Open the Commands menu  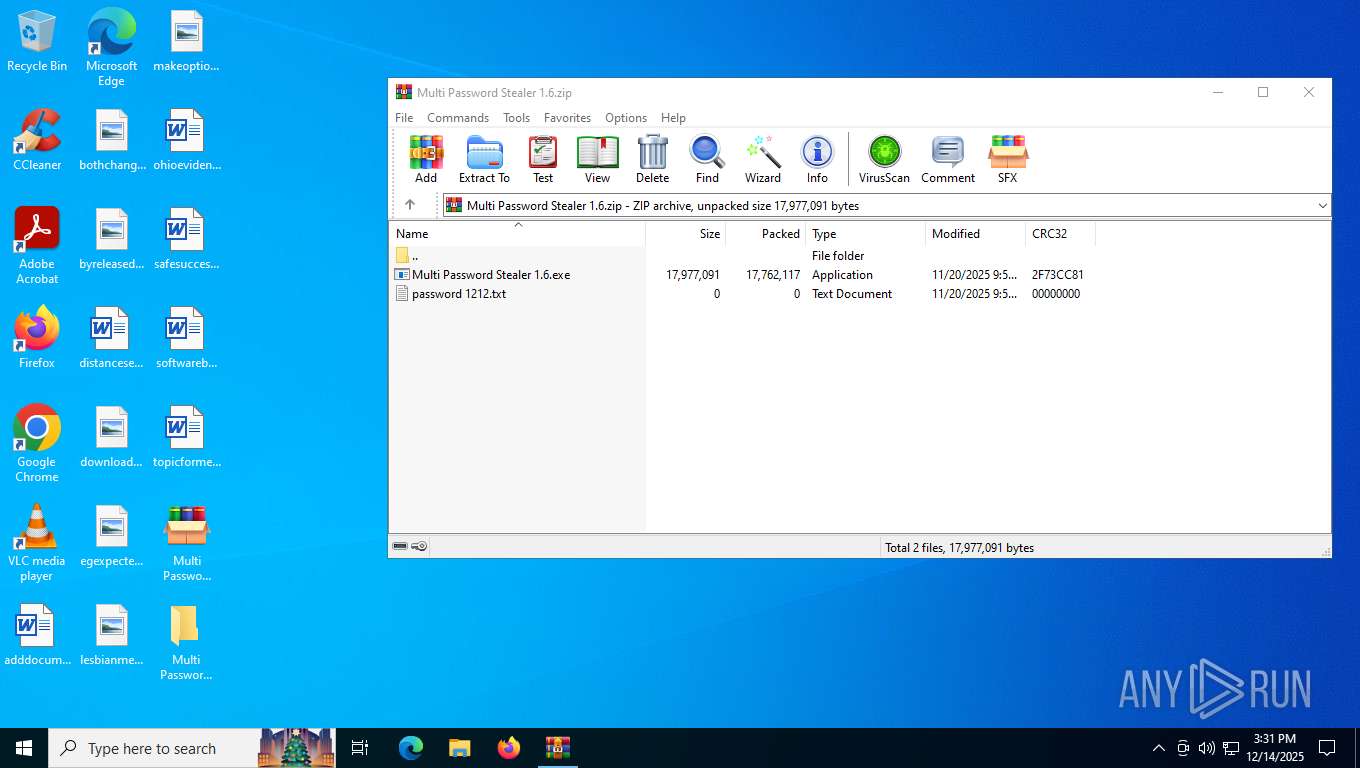pos(458,118)
